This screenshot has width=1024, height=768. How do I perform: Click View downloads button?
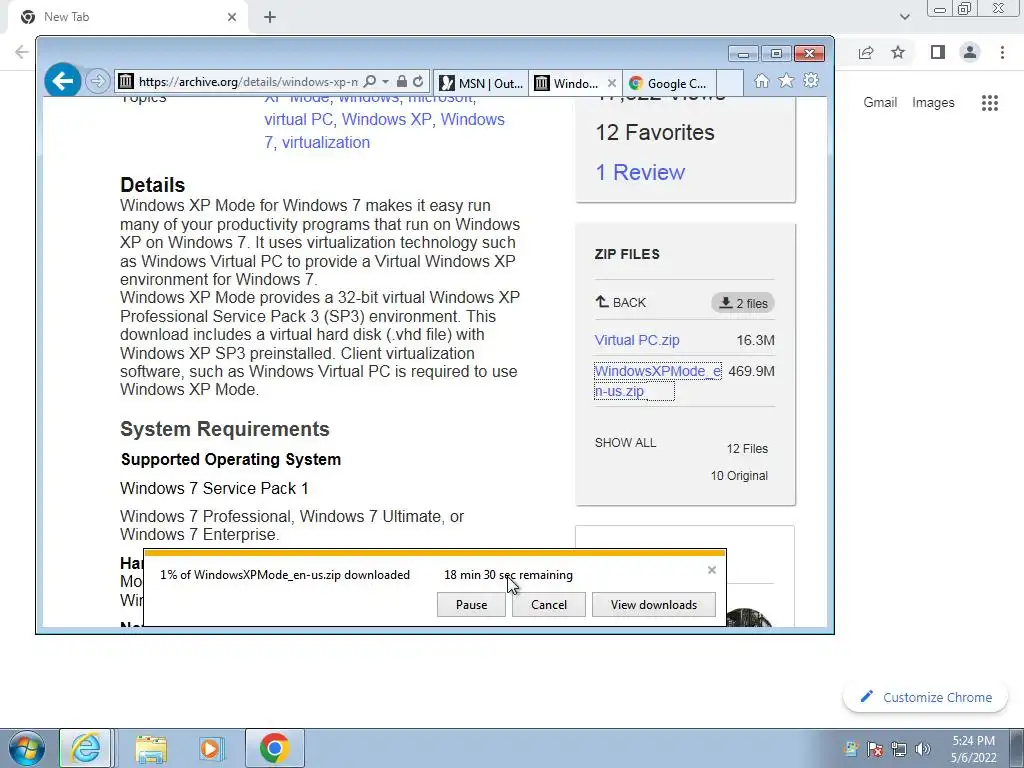[x=654, y=605]
